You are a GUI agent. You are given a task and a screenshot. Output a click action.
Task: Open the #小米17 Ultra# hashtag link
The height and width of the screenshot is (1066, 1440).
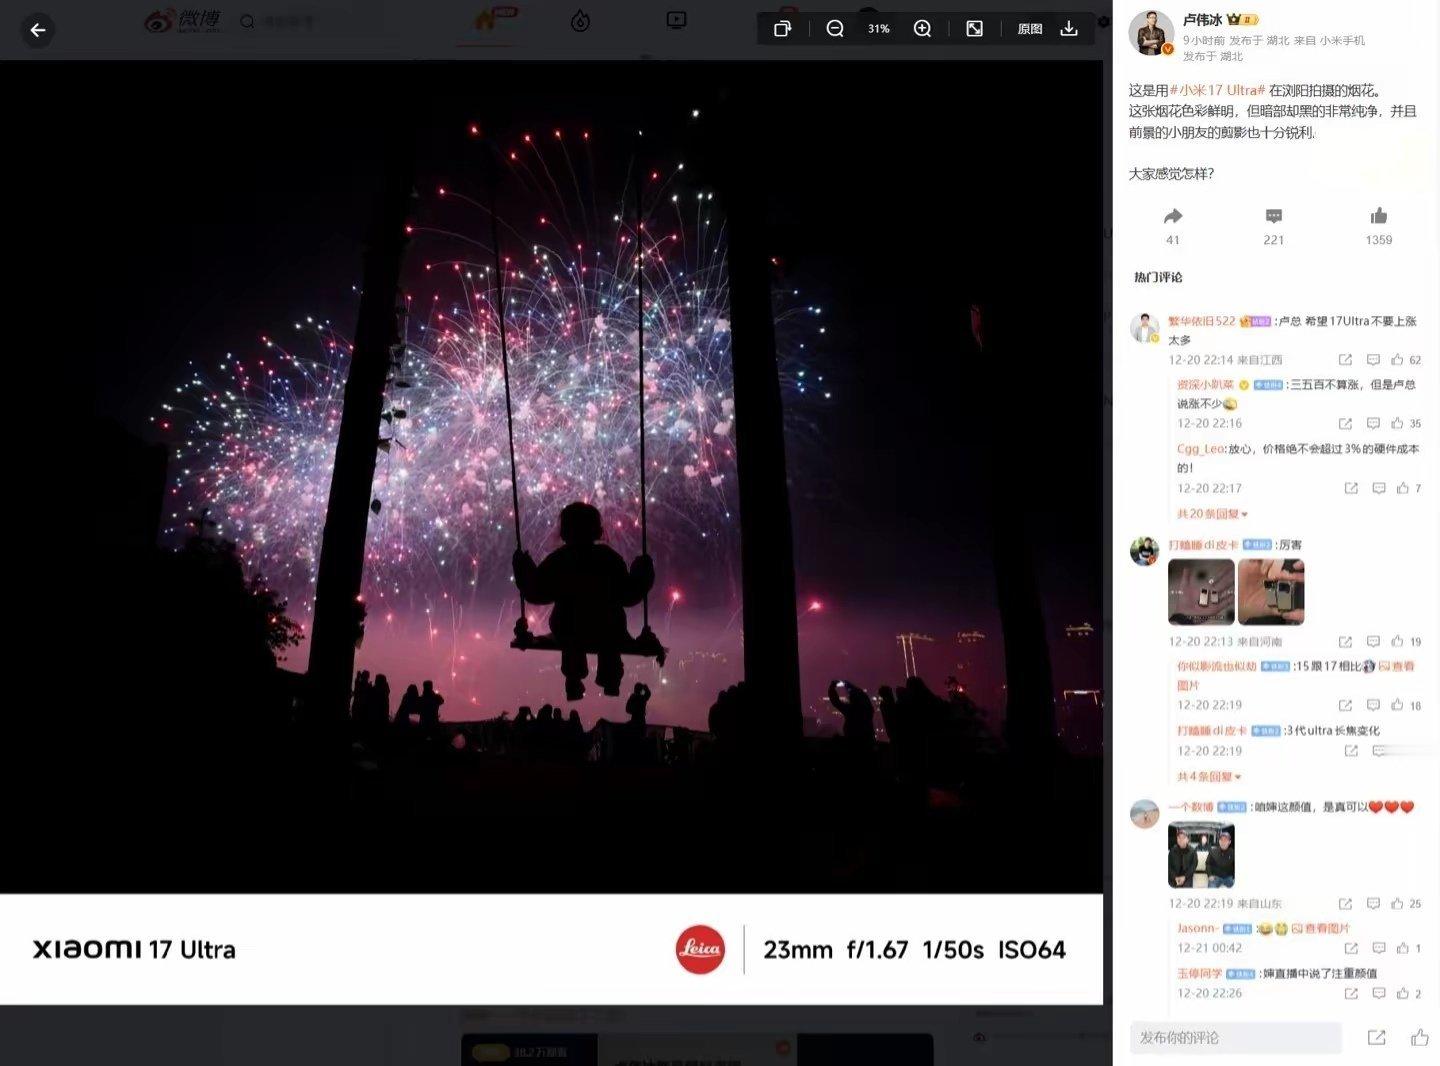pyautogui.click(x=1217, y=90)
